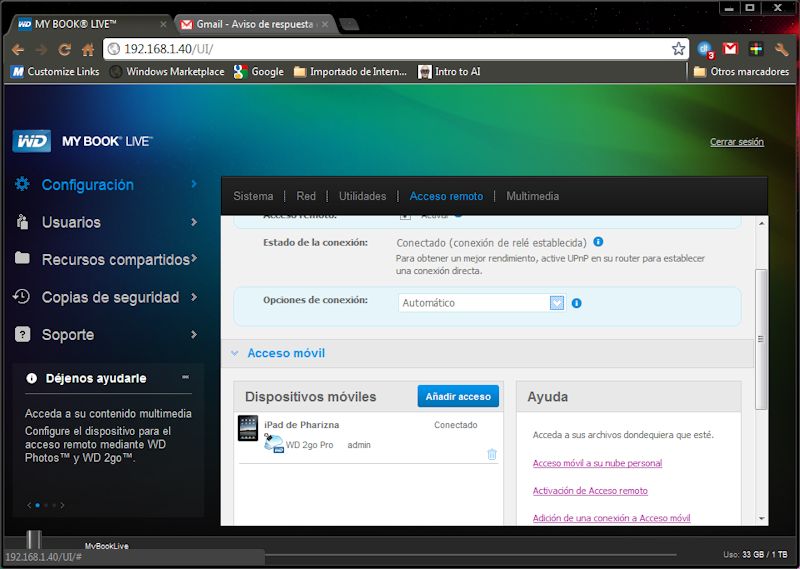
Task: Click the WD logo
Action: click(32, 141)
